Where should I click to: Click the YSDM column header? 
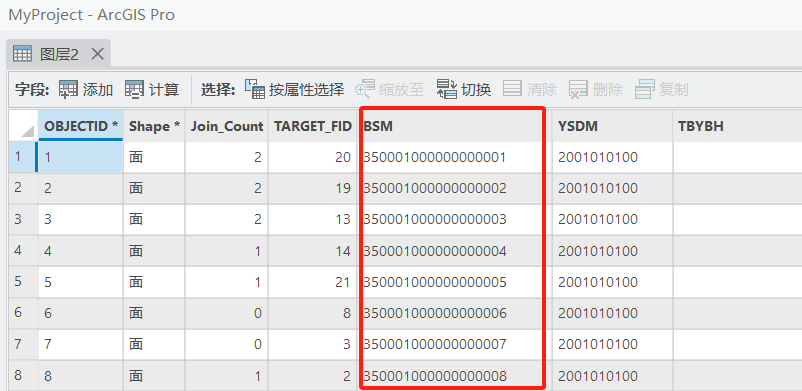click(x=612, y=126)
